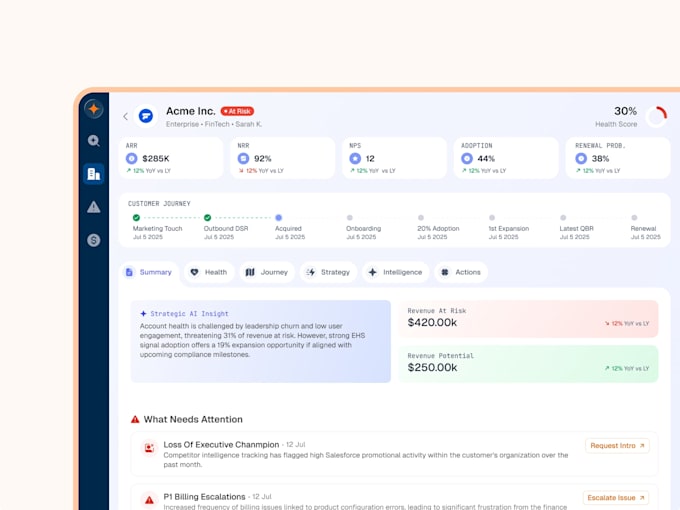Click the Strategic AI Insight sparkle icon
The image size is (680, 510).
[143, 314]
